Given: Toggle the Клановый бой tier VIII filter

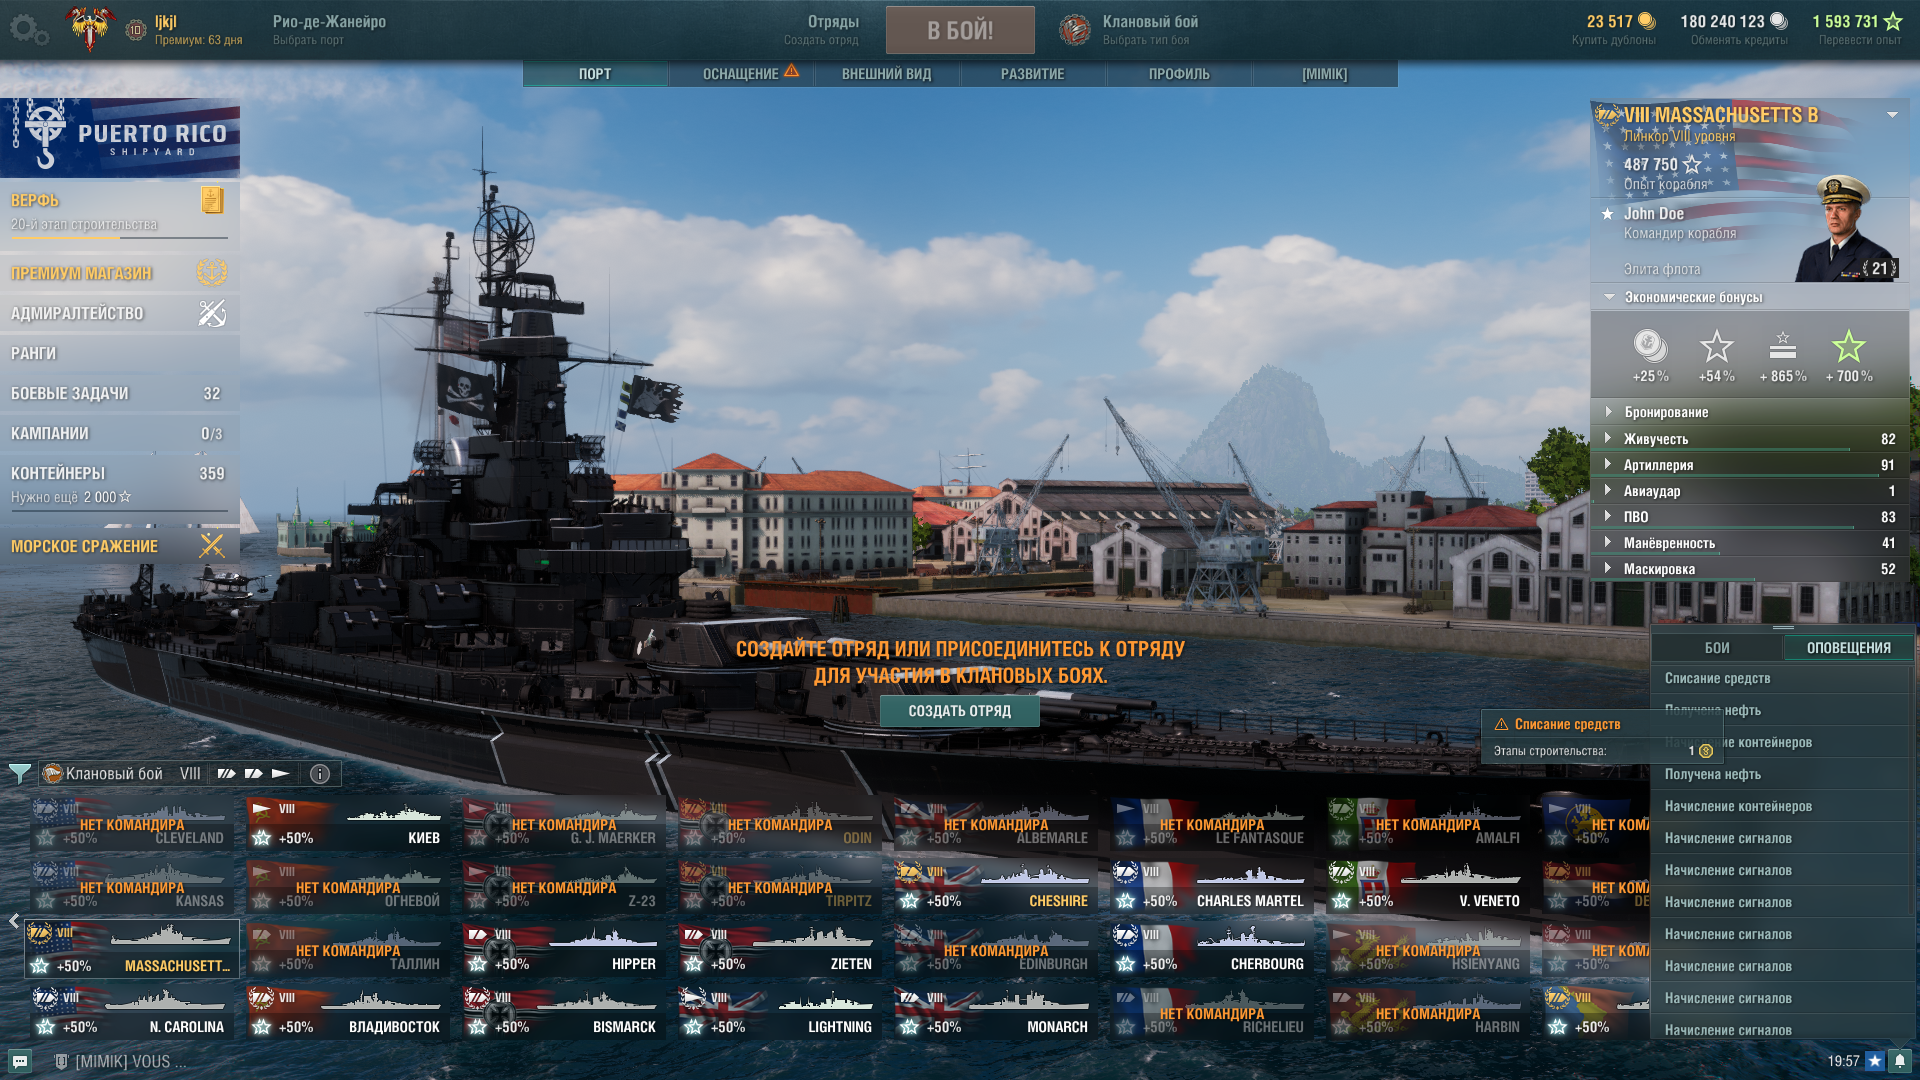Looking at the screenshot, I should click(x=123, y=773).
